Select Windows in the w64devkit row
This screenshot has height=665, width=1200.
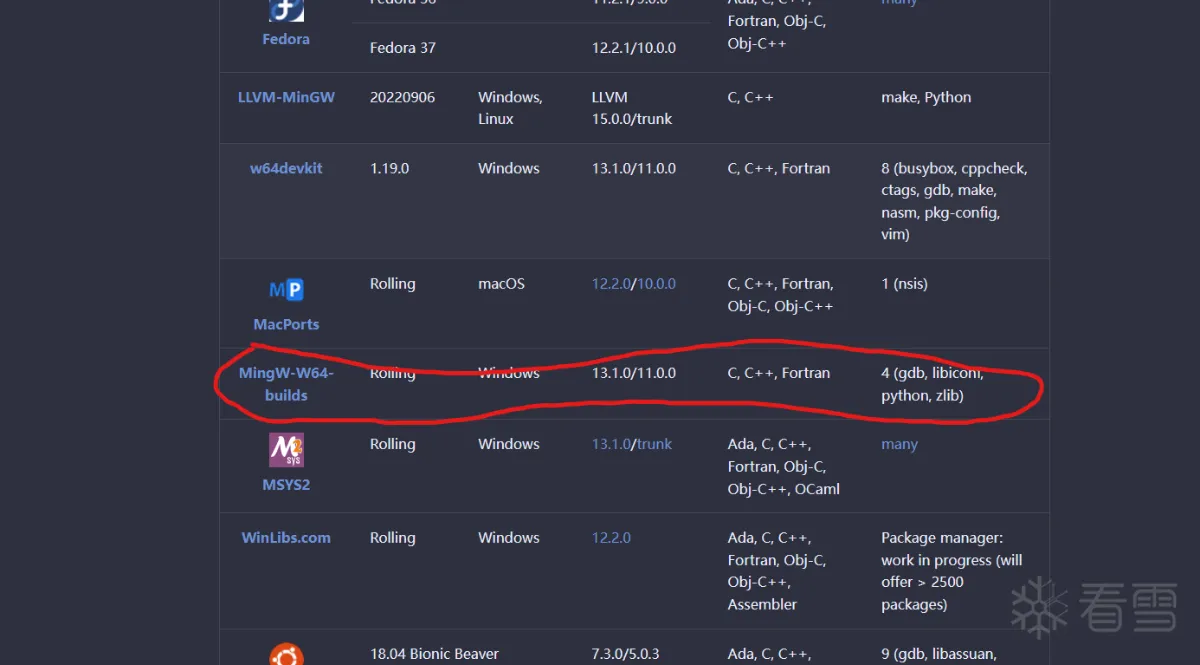coord(509,168)
